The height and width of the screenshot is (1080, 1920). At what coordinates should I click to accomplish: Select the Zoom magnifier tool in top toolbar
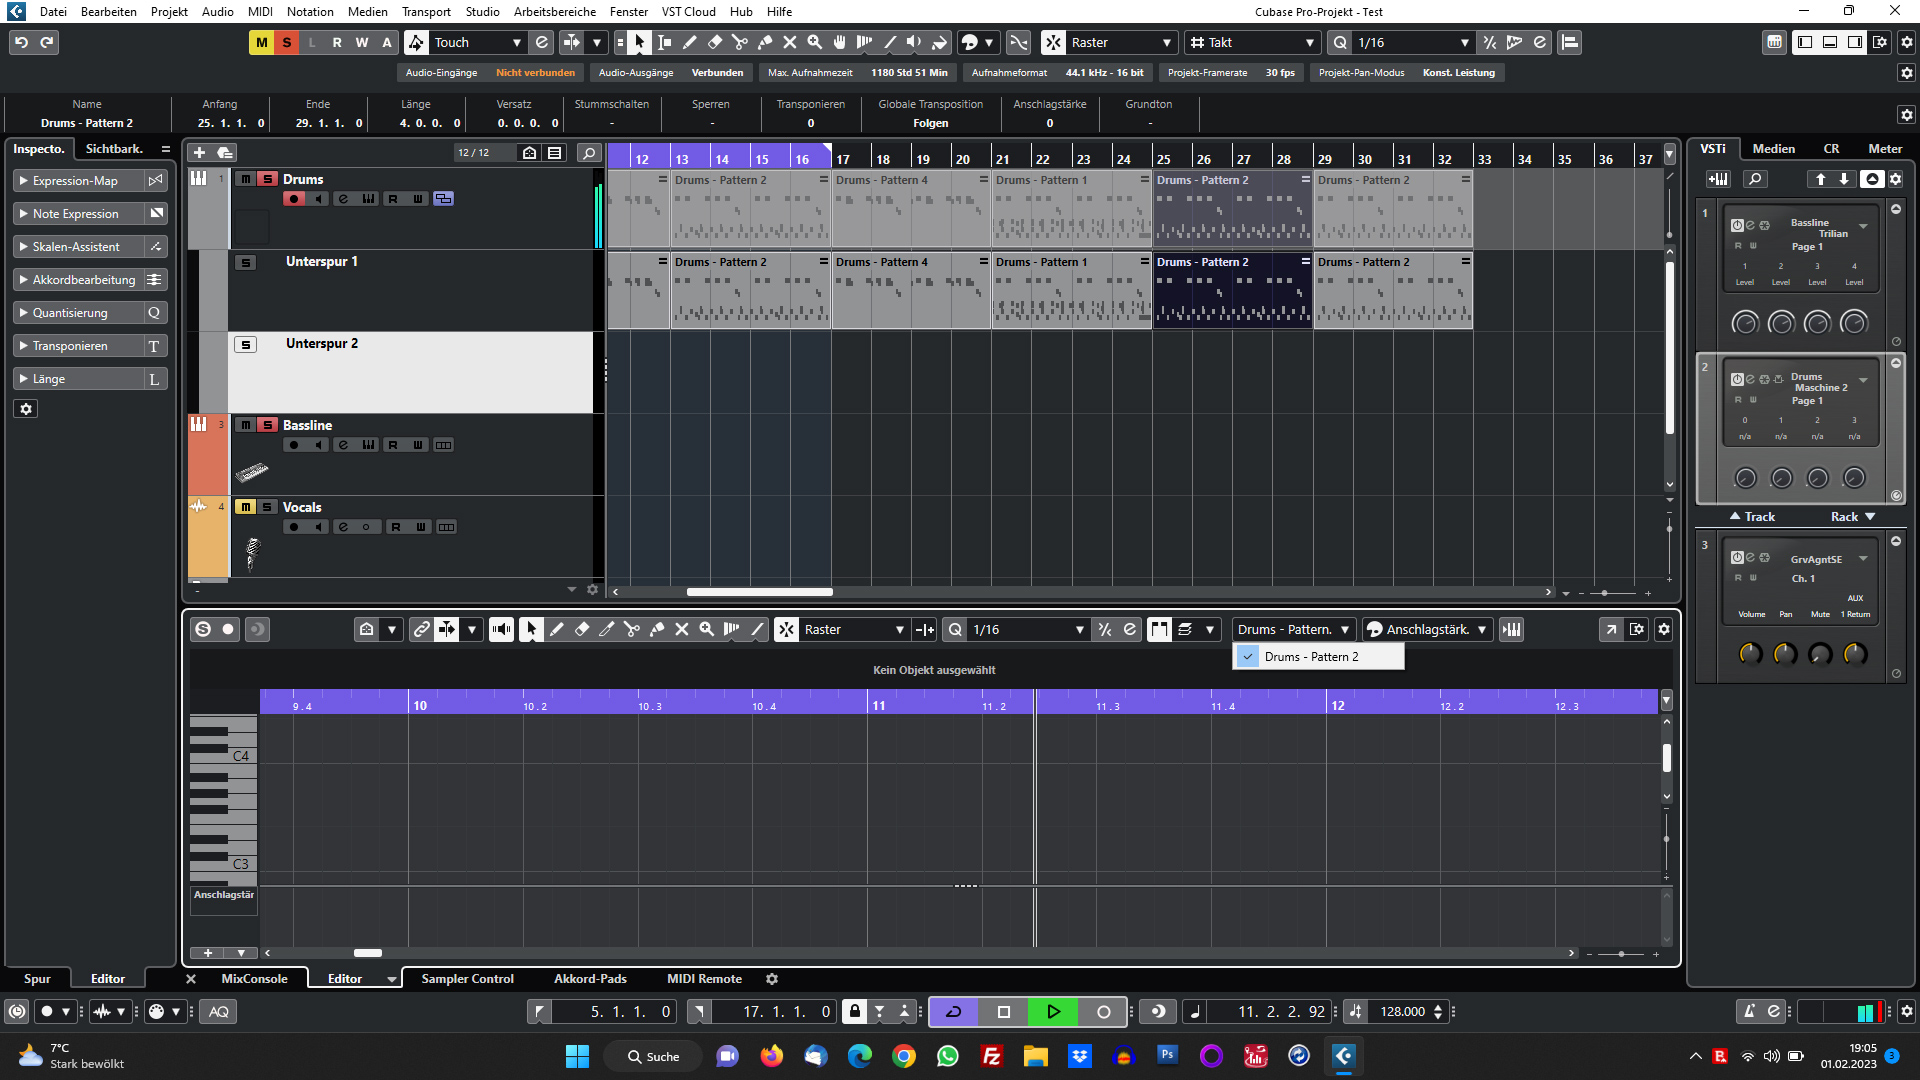815,42
